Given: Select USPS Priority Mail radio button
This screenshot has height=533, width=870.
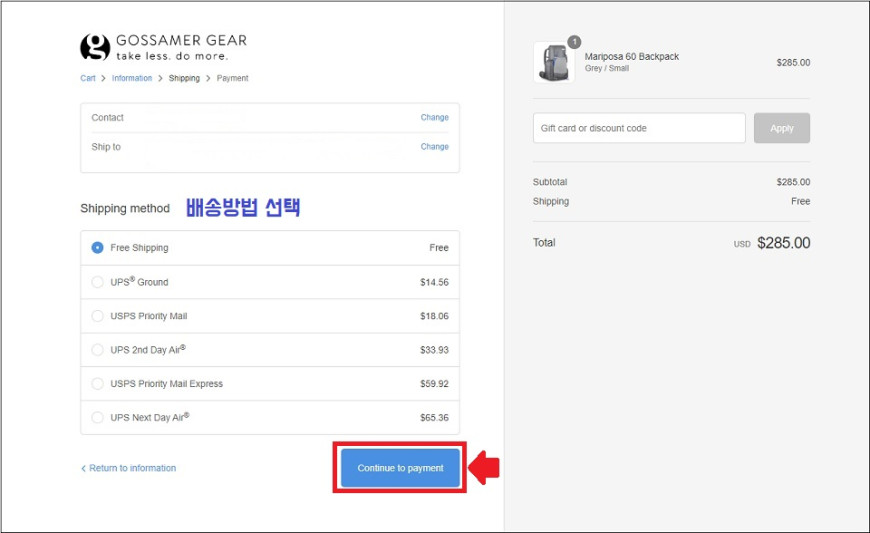Looking at the screenshot, I should click(x=97, y=316).
